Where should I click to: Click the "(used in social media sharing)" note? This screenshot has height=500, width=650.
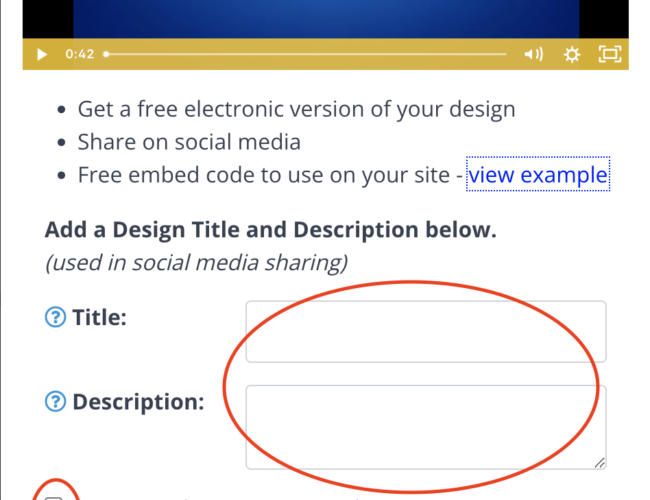pyautogui.click(x=196, y=263)
